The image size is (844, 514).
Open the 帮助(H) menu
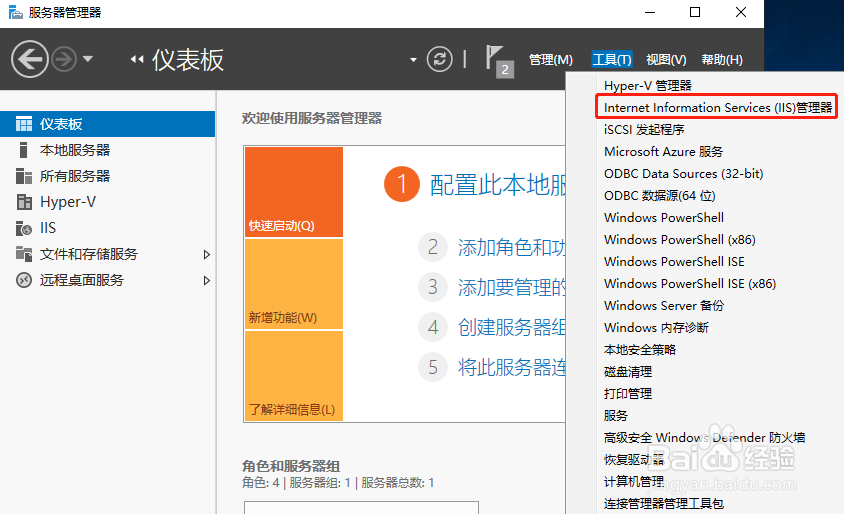pos(722,60)
